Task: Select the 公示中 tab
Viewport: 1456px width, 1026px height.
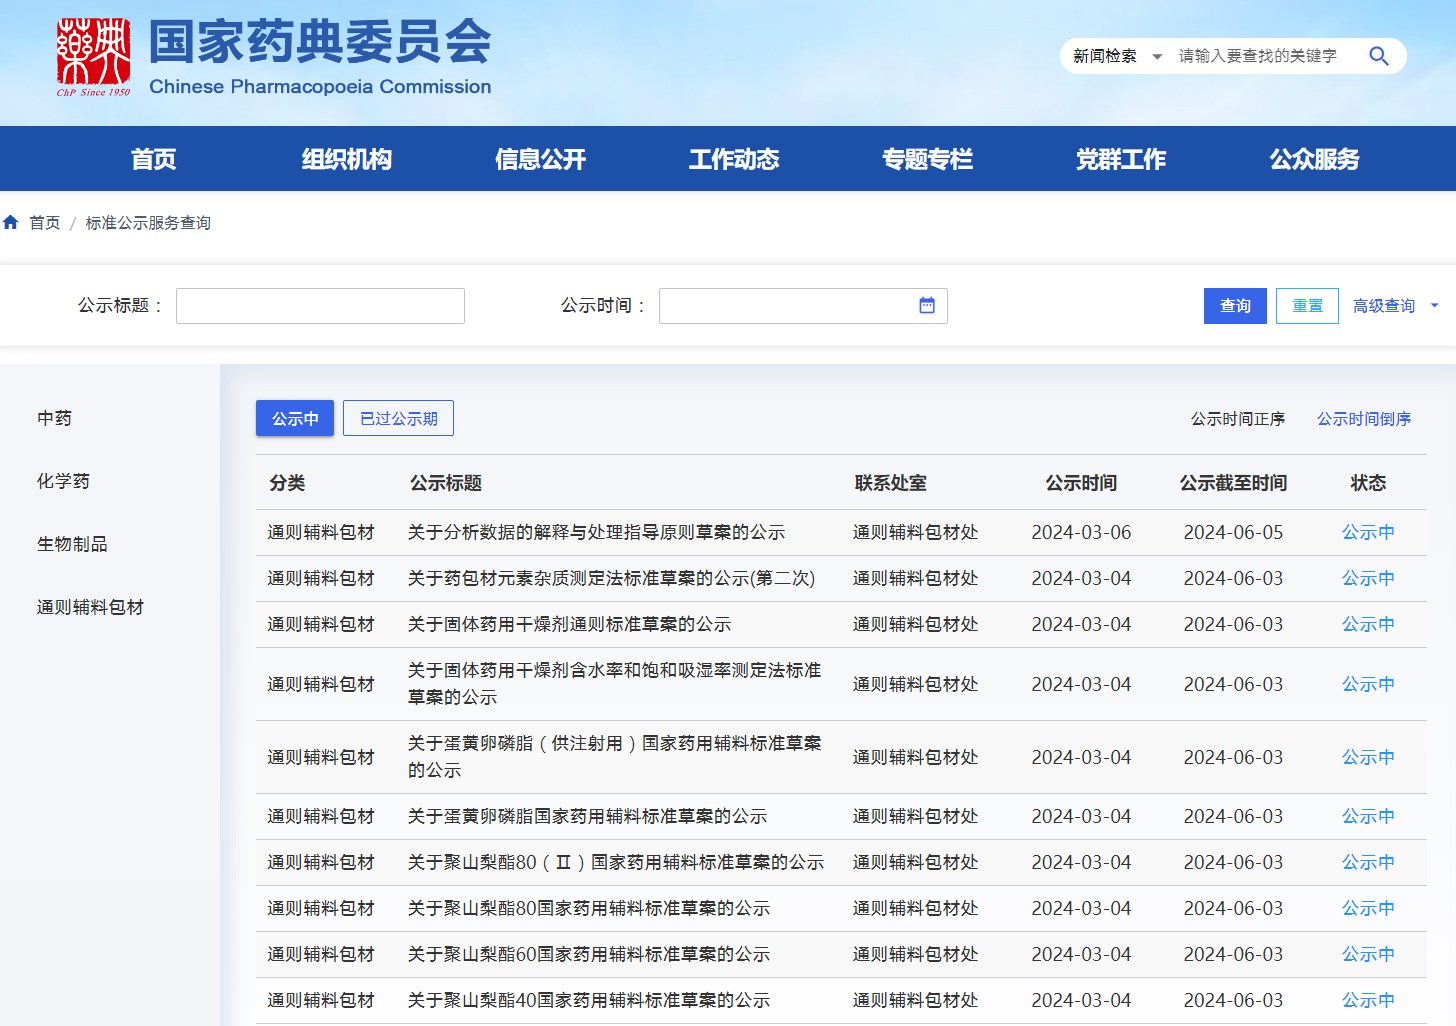Action: click(295, 419)
